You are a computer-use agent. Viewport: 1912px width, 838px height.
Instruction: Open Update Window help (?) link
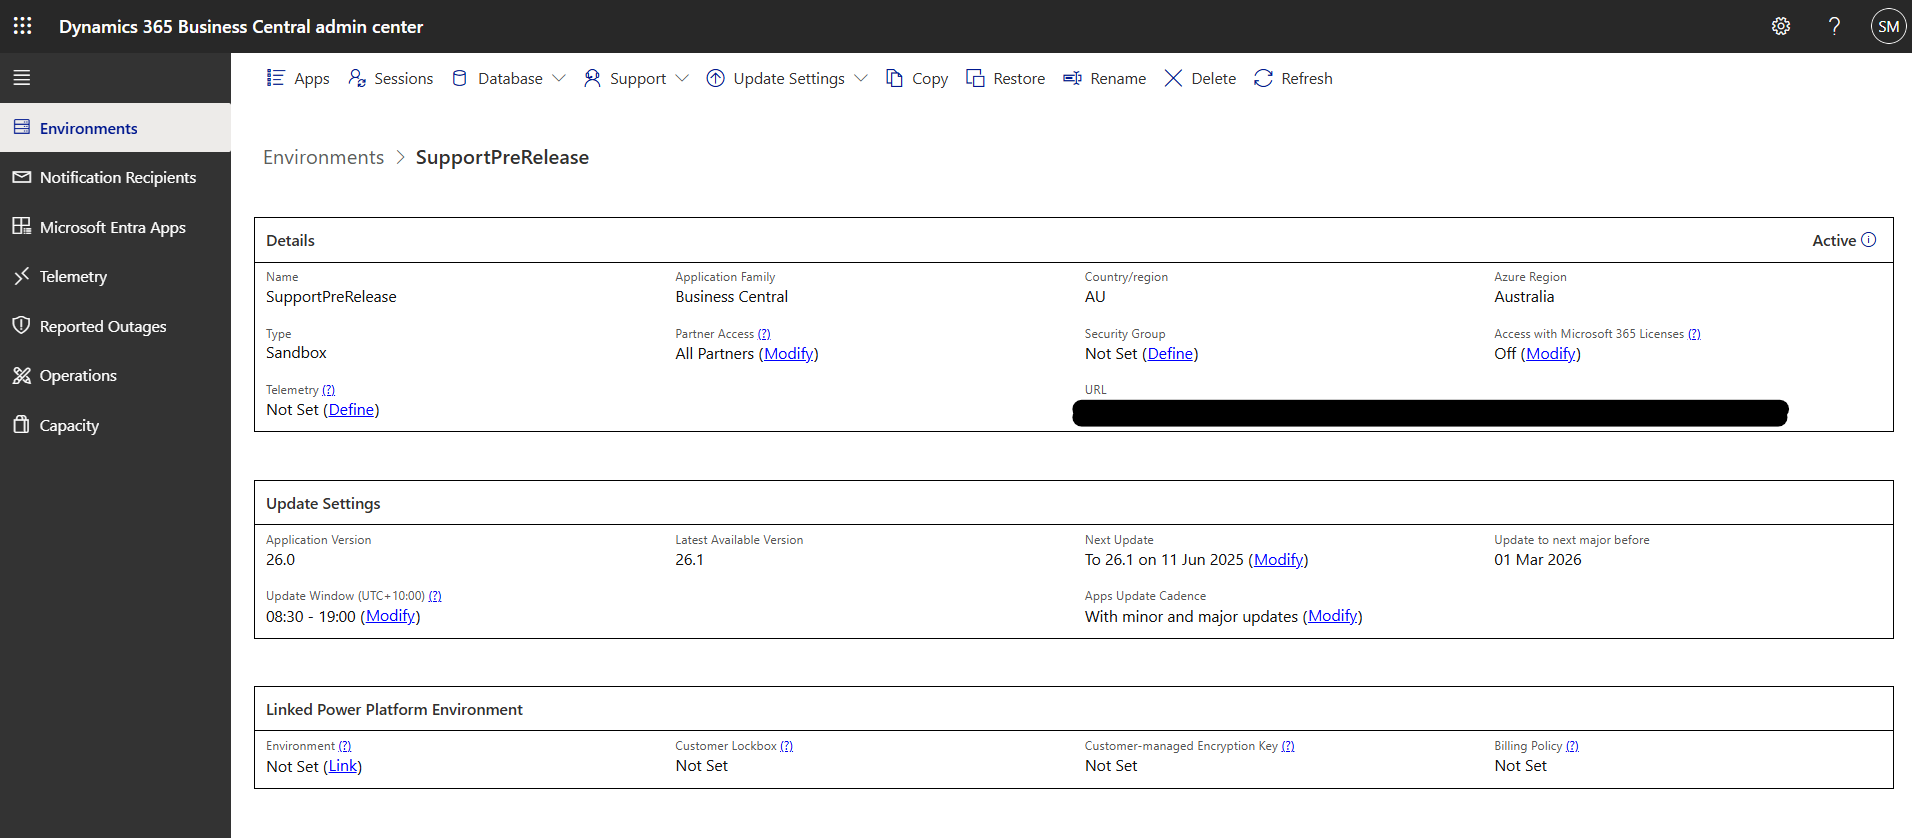click(435, 596)
